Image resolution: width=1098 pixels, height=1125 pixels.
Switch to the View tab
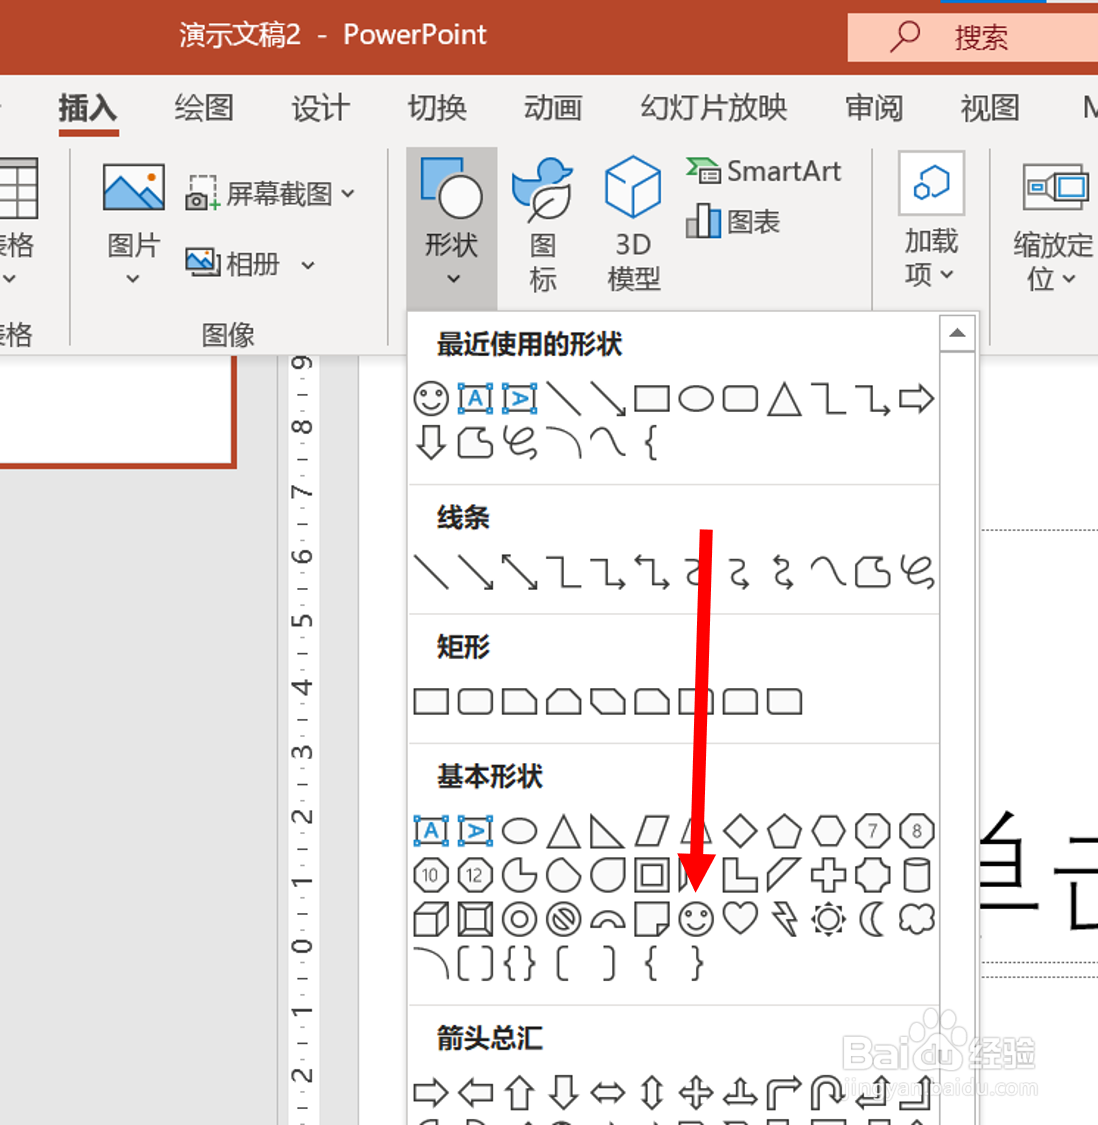click(x=990, y=109)
